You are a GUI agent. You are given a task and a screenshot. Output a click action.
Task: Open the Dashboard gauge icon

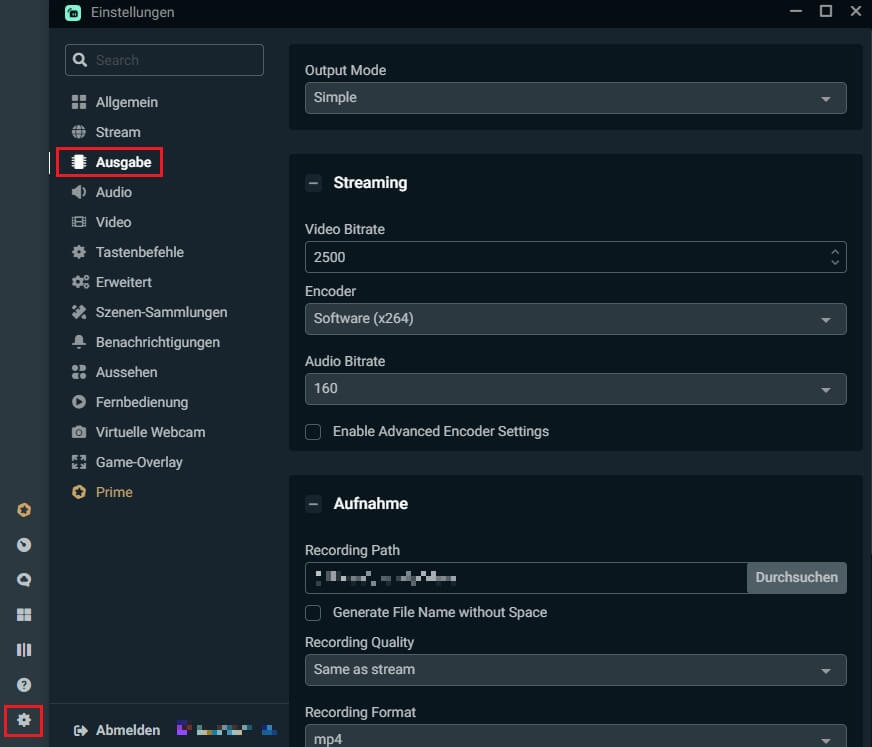(22, 545)
